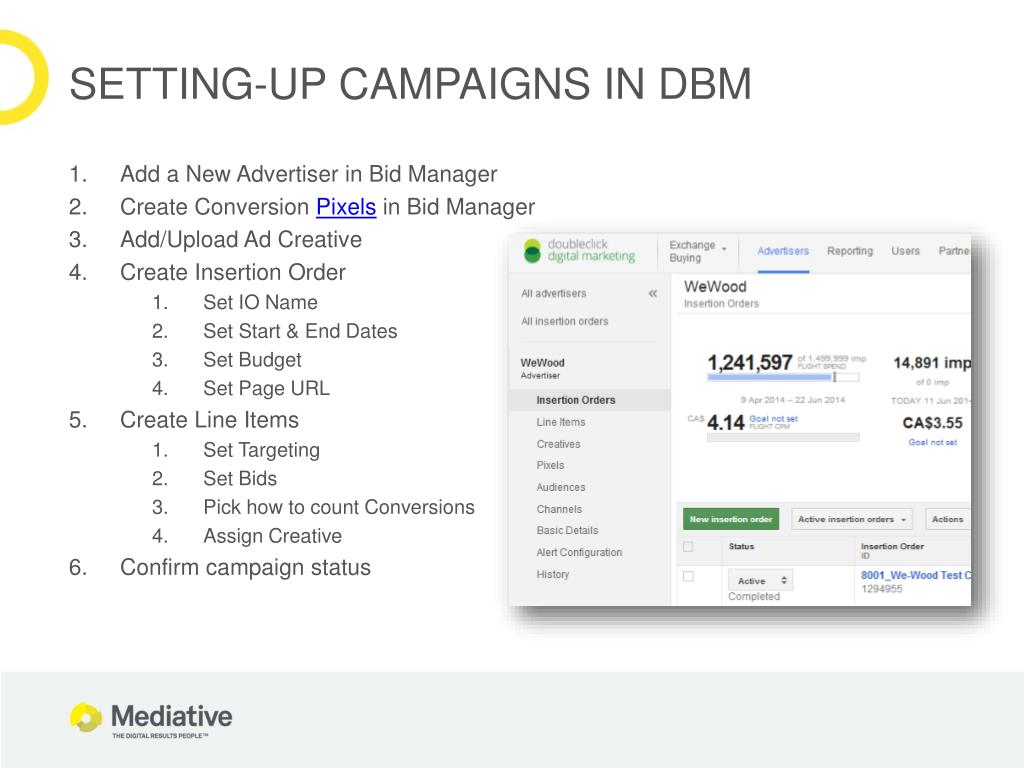Click Goal not set link under CA$3.55
1024x768 pixels.
933,442
